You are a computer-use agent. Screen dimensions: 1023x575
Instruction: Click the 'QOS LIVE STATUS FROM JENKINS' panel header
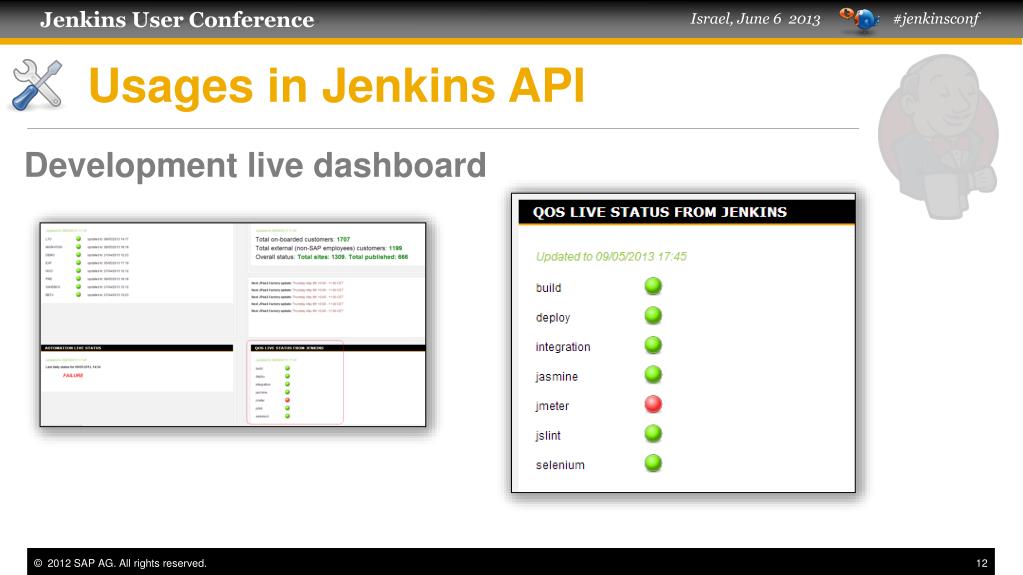(x=686, y=212)
